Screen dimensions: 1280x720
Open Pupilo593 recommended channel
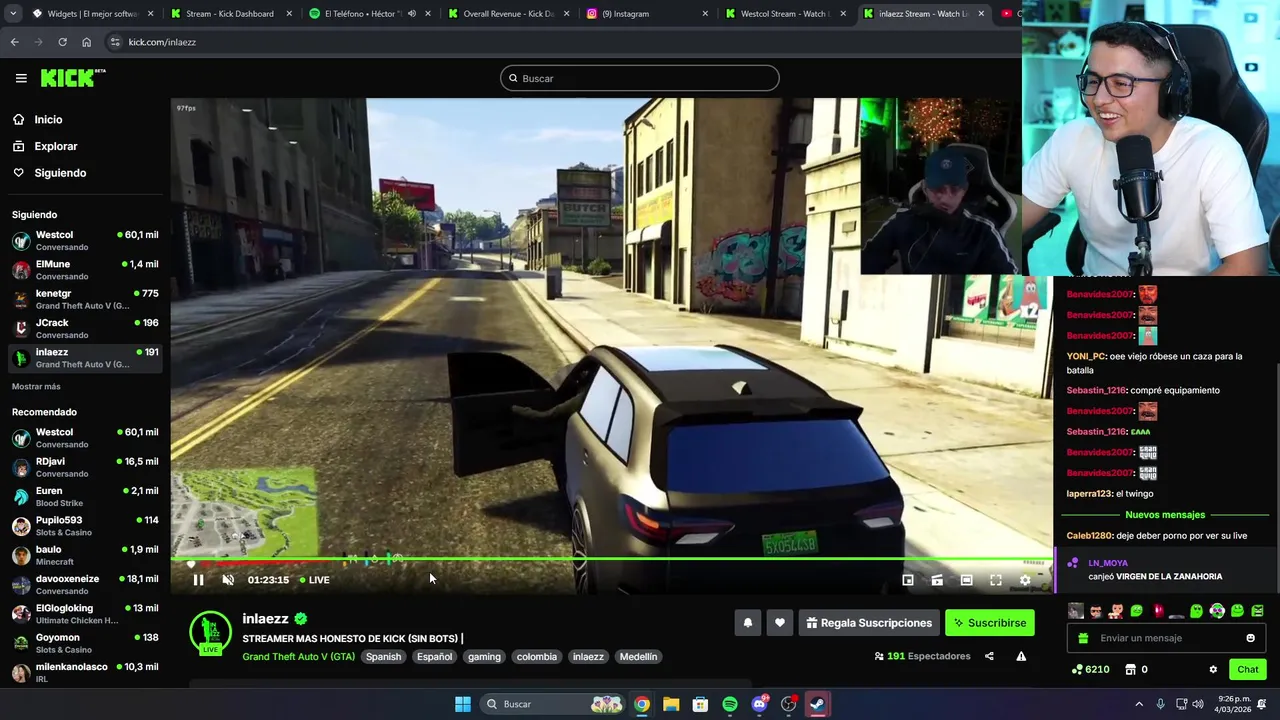point(85,526)
